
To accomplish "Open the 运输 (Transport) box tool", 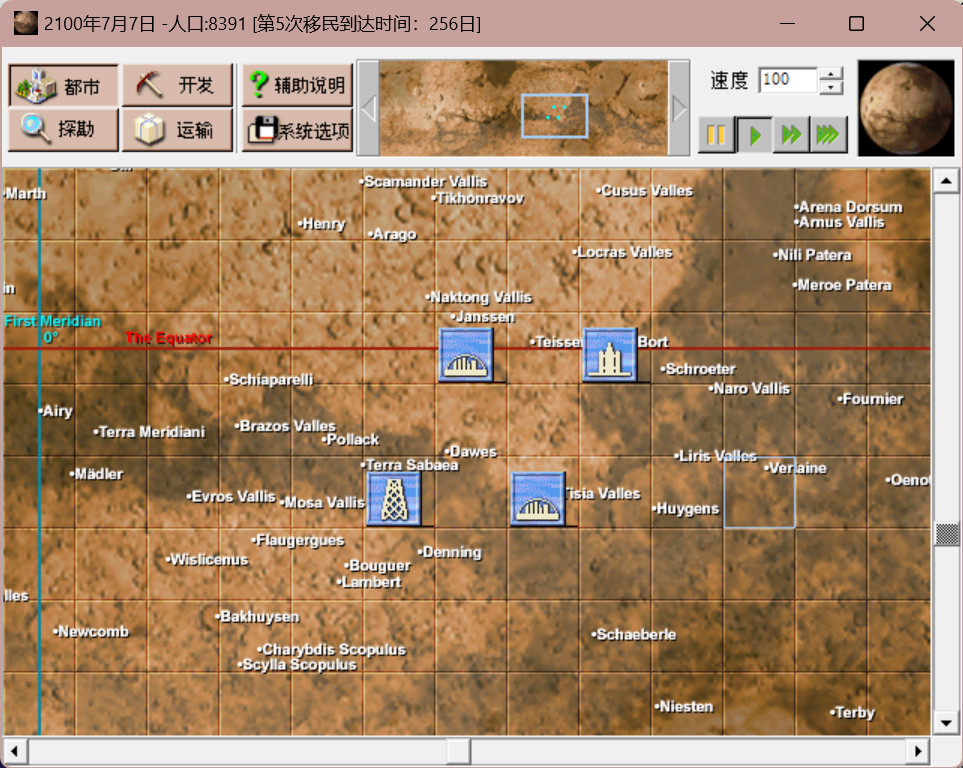I will [177, 130].
